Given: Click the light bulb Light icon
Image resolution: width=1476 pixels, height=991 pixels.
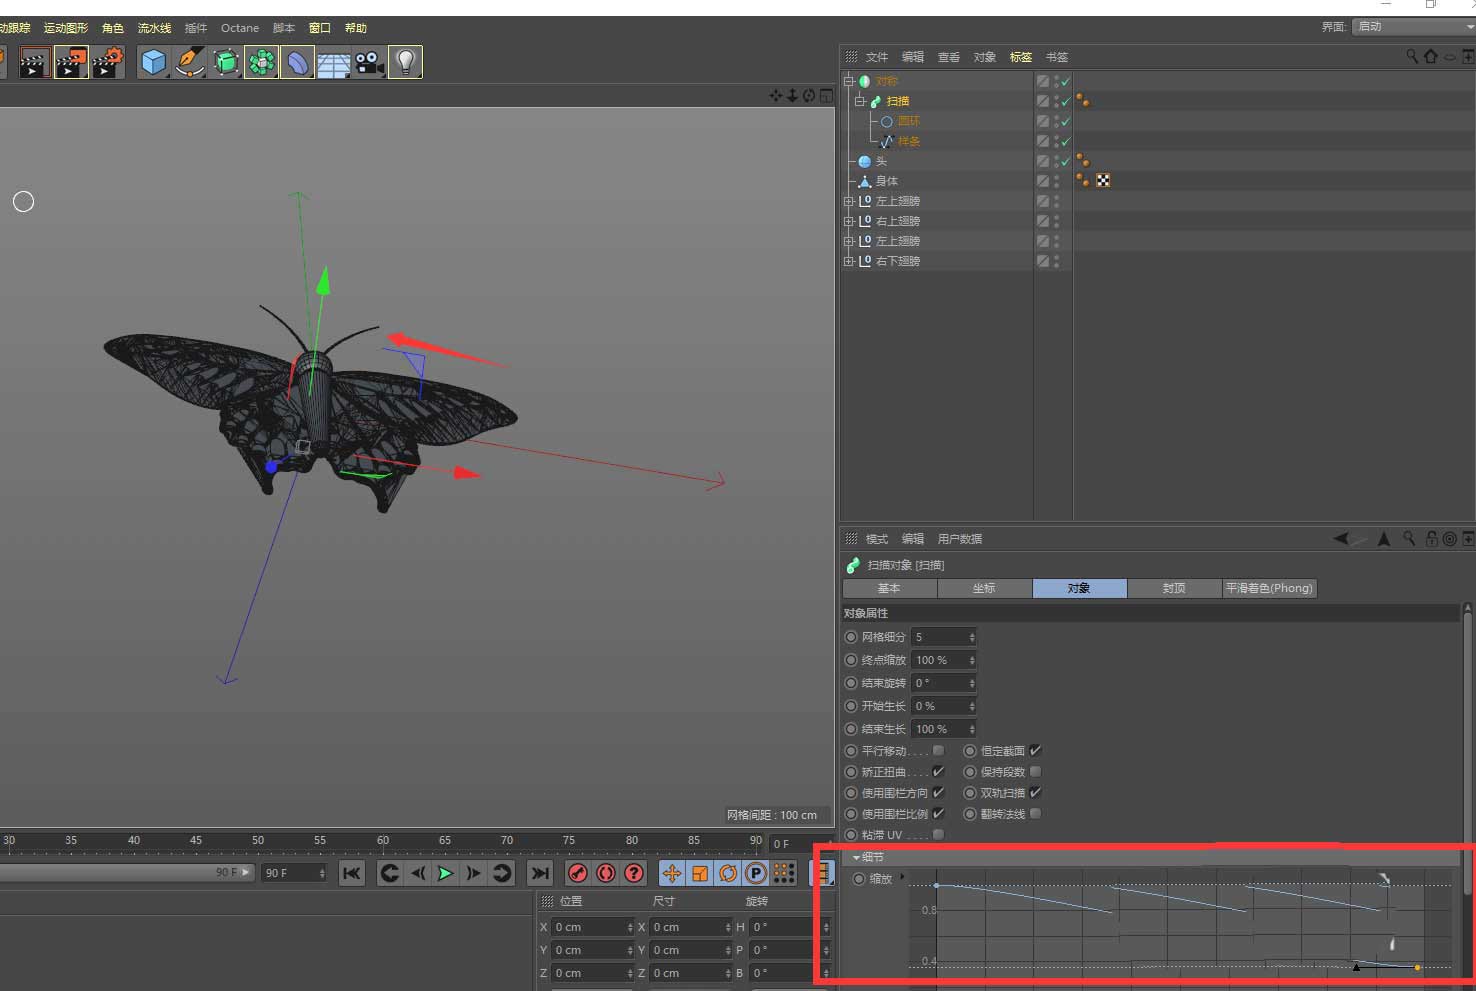Looking at the screenshot, I should click(405, 62).
